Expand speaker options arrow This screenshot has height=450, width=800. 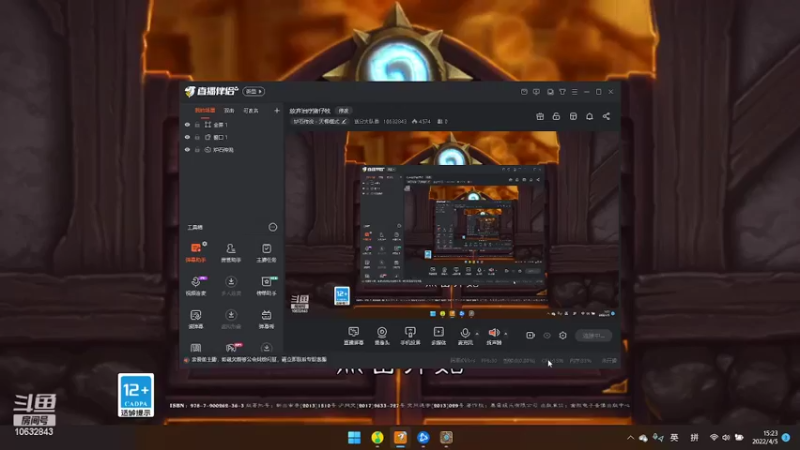coord(506,334)
